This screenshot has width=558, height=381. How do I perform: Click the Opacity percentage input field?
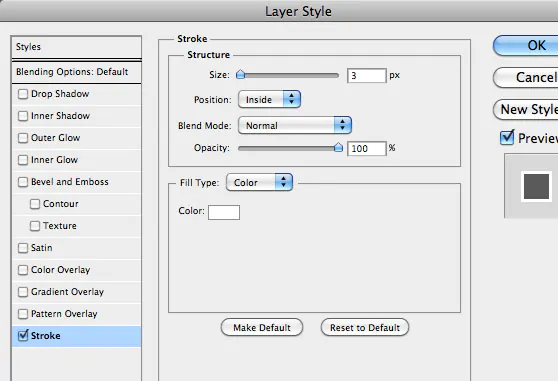pos(367,148)
